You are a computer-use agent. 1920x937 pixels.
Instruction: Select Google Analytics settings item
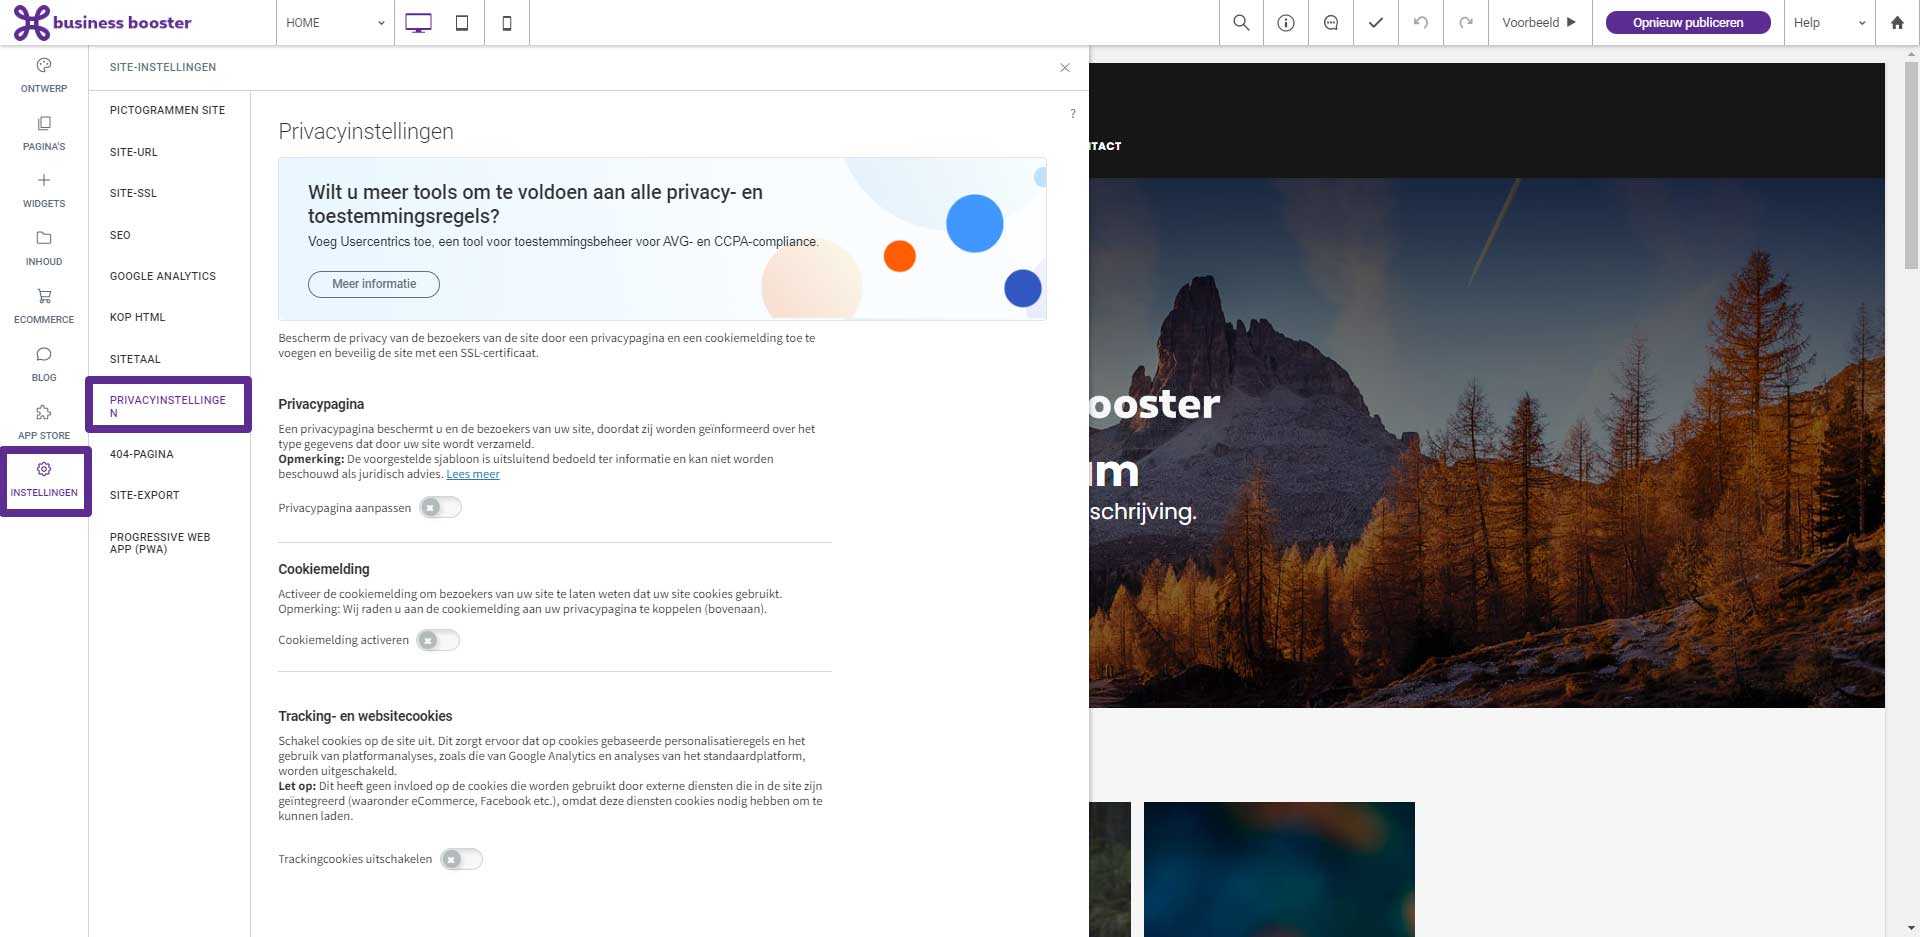click(163, 276)
